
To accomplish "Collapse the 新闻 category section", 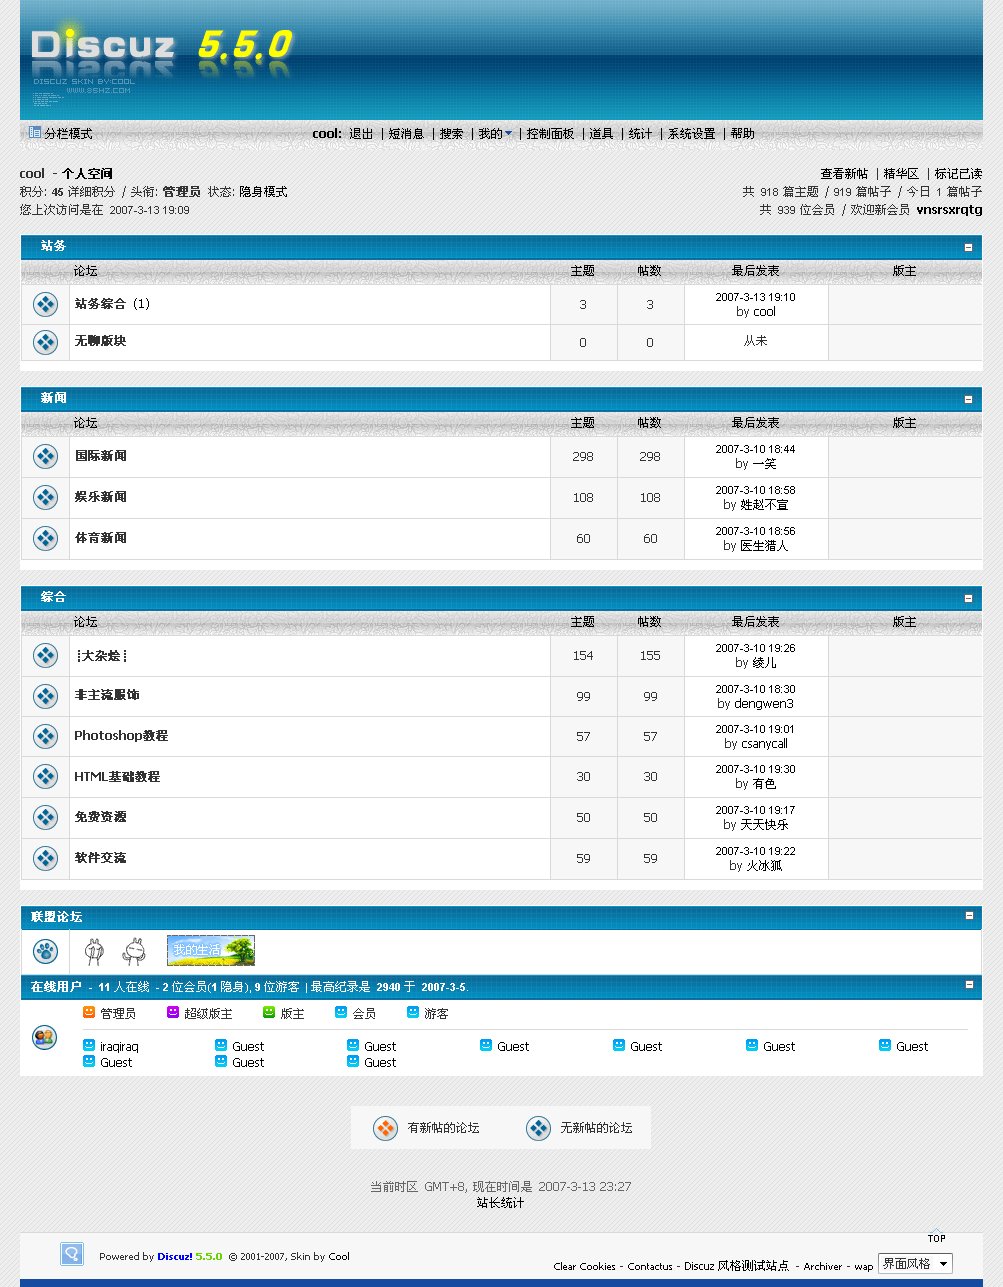I will coord(968,399).
